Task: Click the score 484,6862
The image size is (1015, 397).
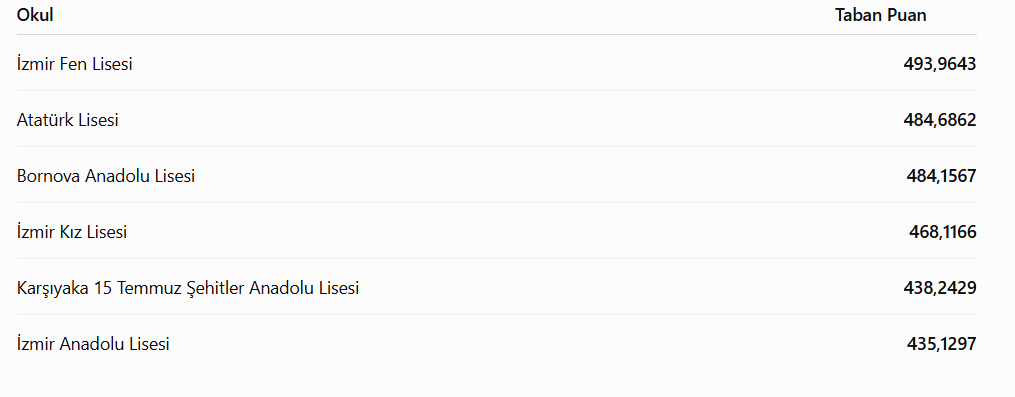Action: point(939,120)
